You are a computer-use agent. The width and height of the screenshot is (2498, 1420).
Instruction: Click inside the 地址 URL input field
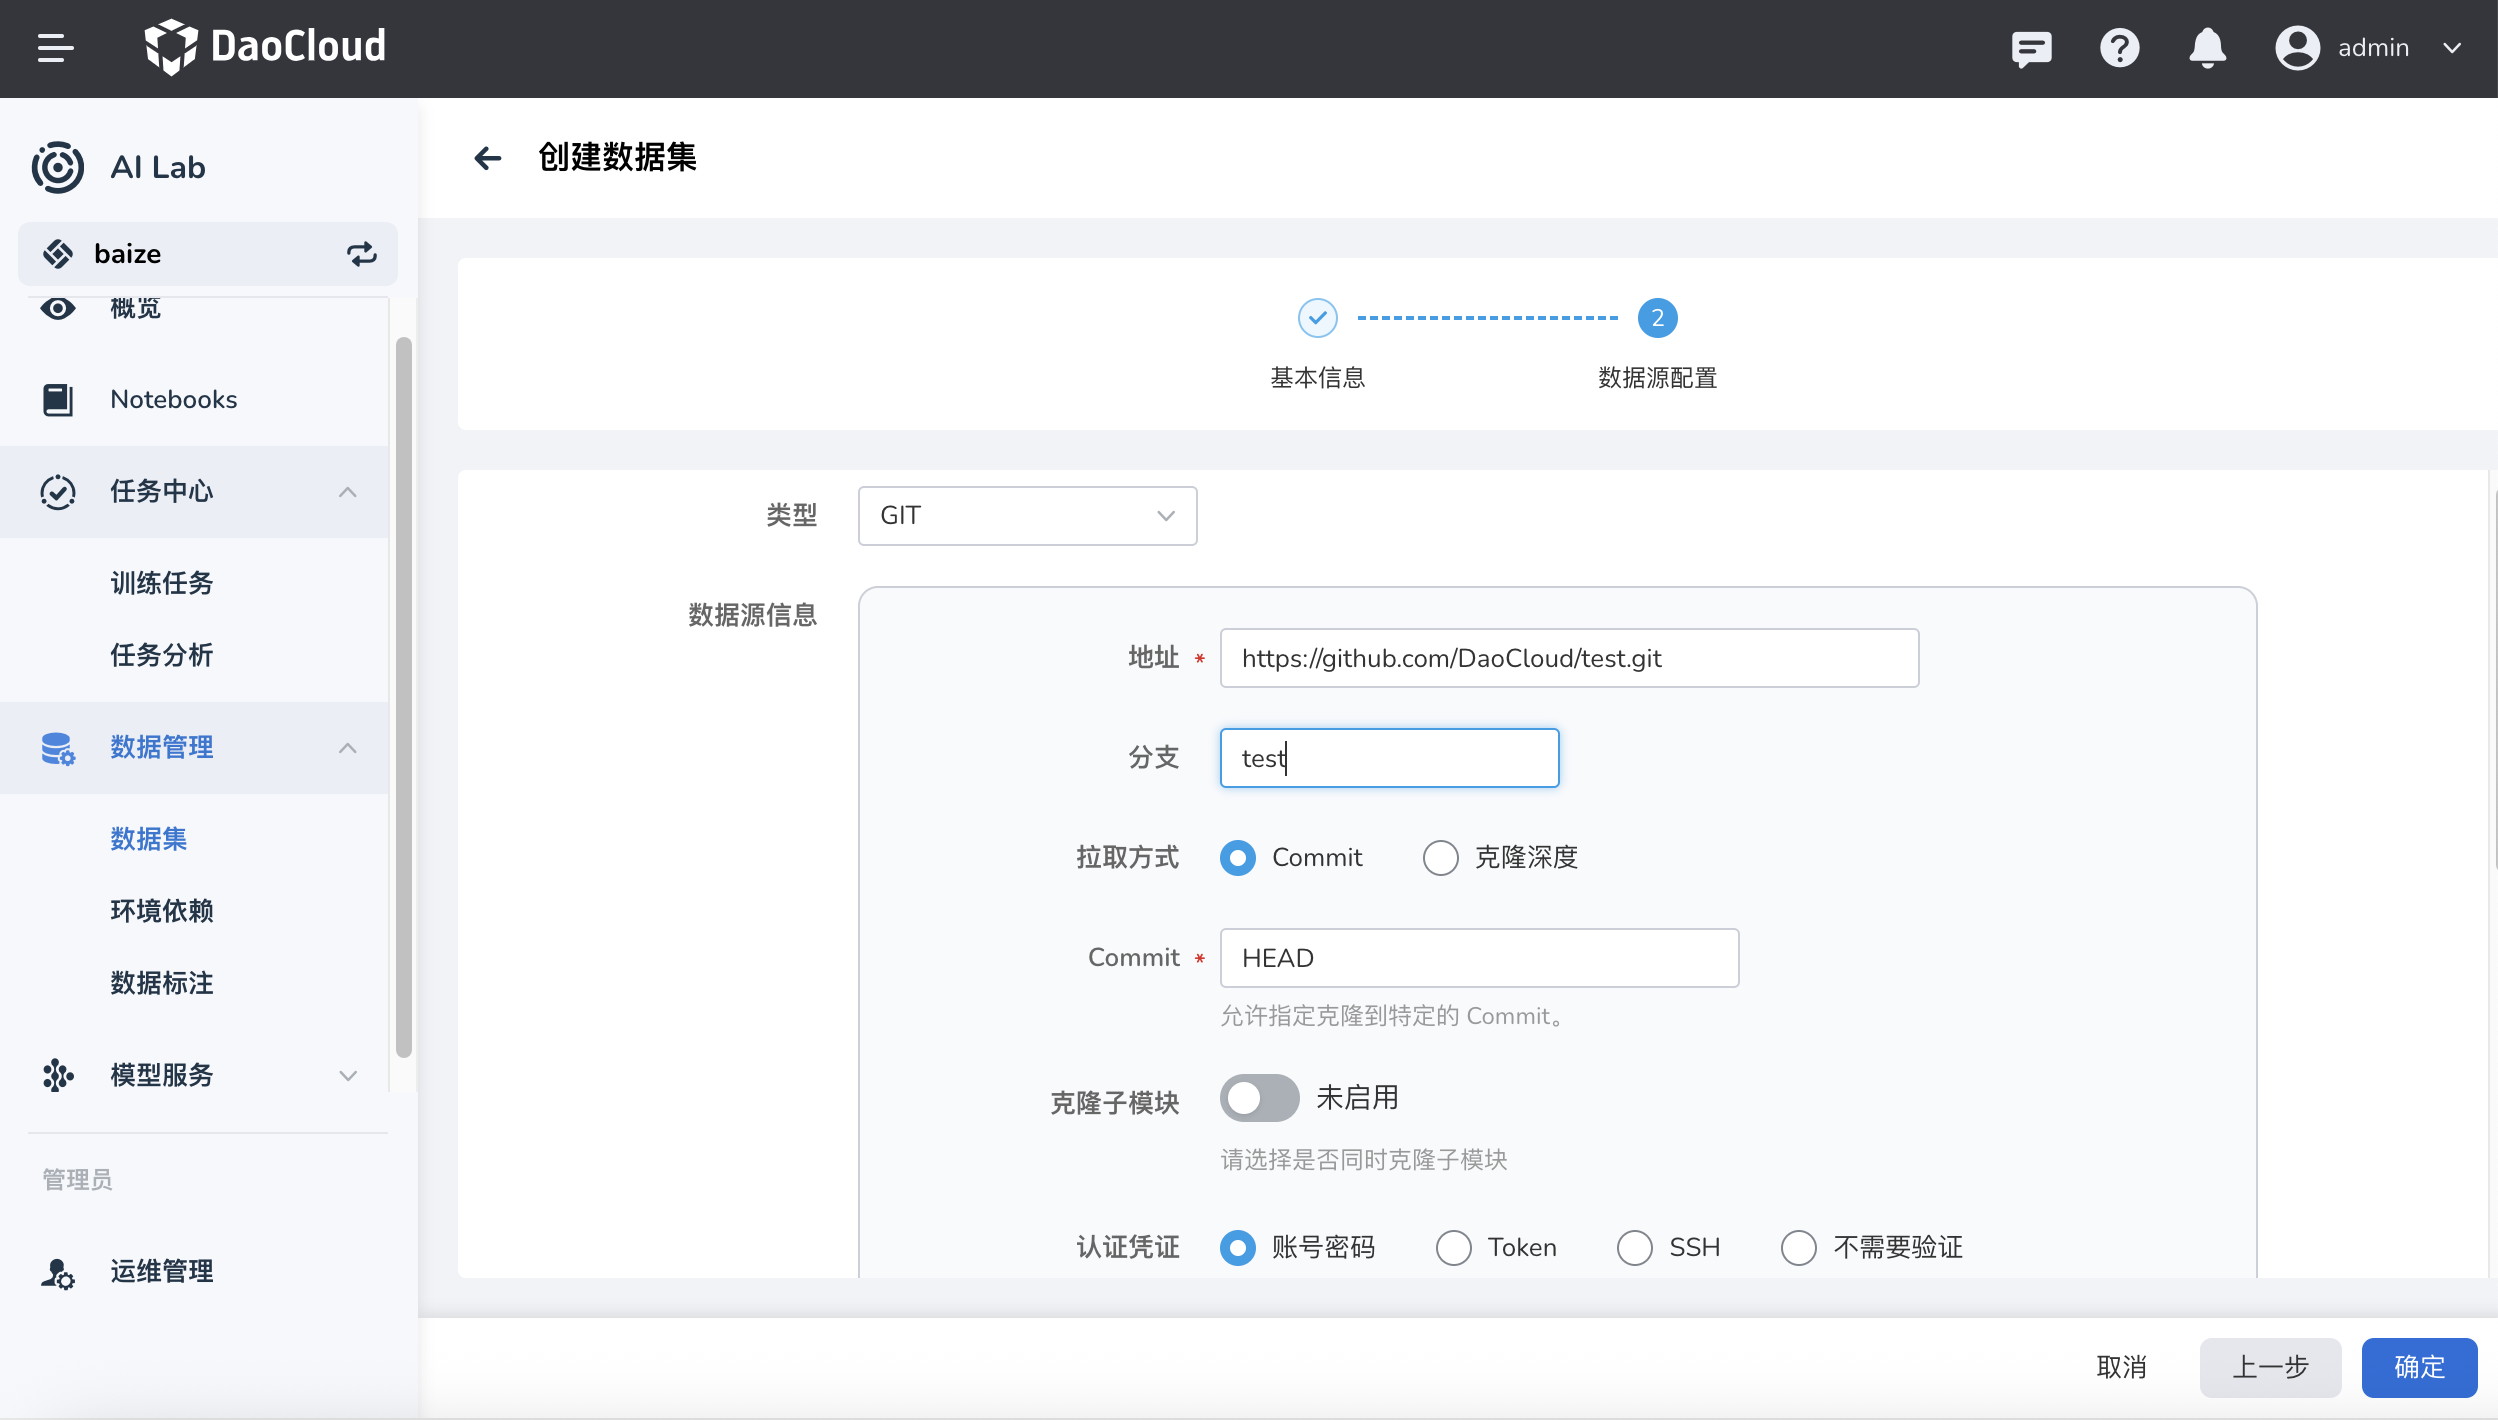point(1568,658)
